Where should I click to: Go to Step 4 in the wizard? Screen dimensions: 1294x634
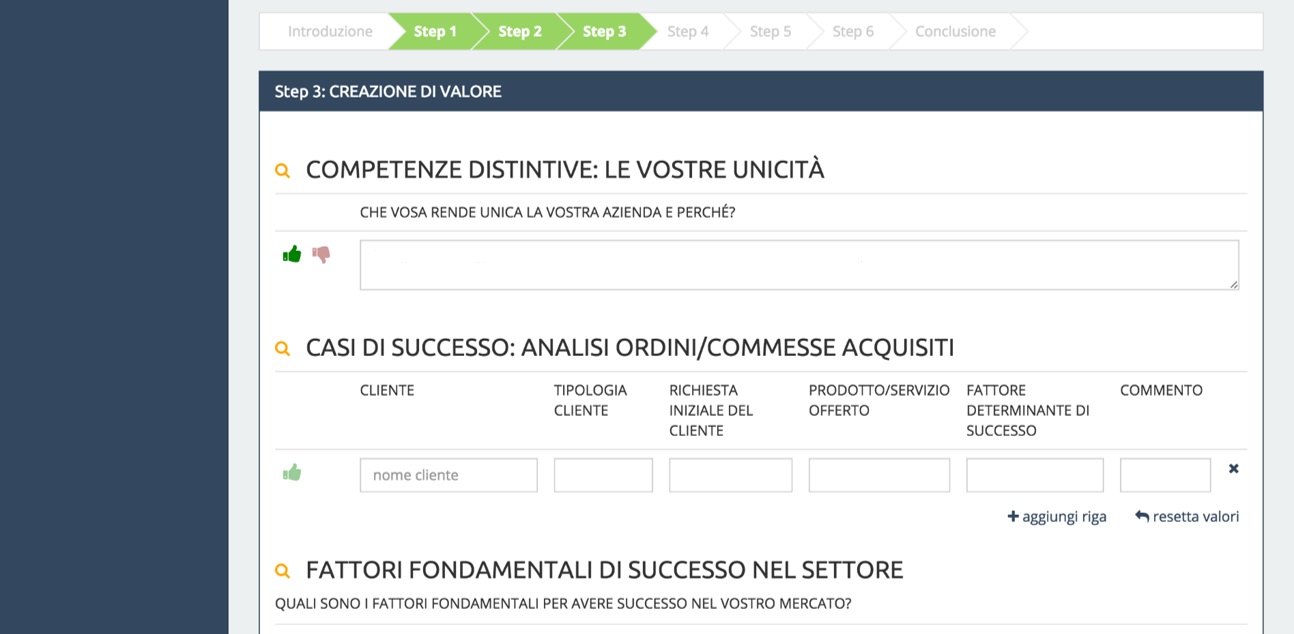point(688,31)
